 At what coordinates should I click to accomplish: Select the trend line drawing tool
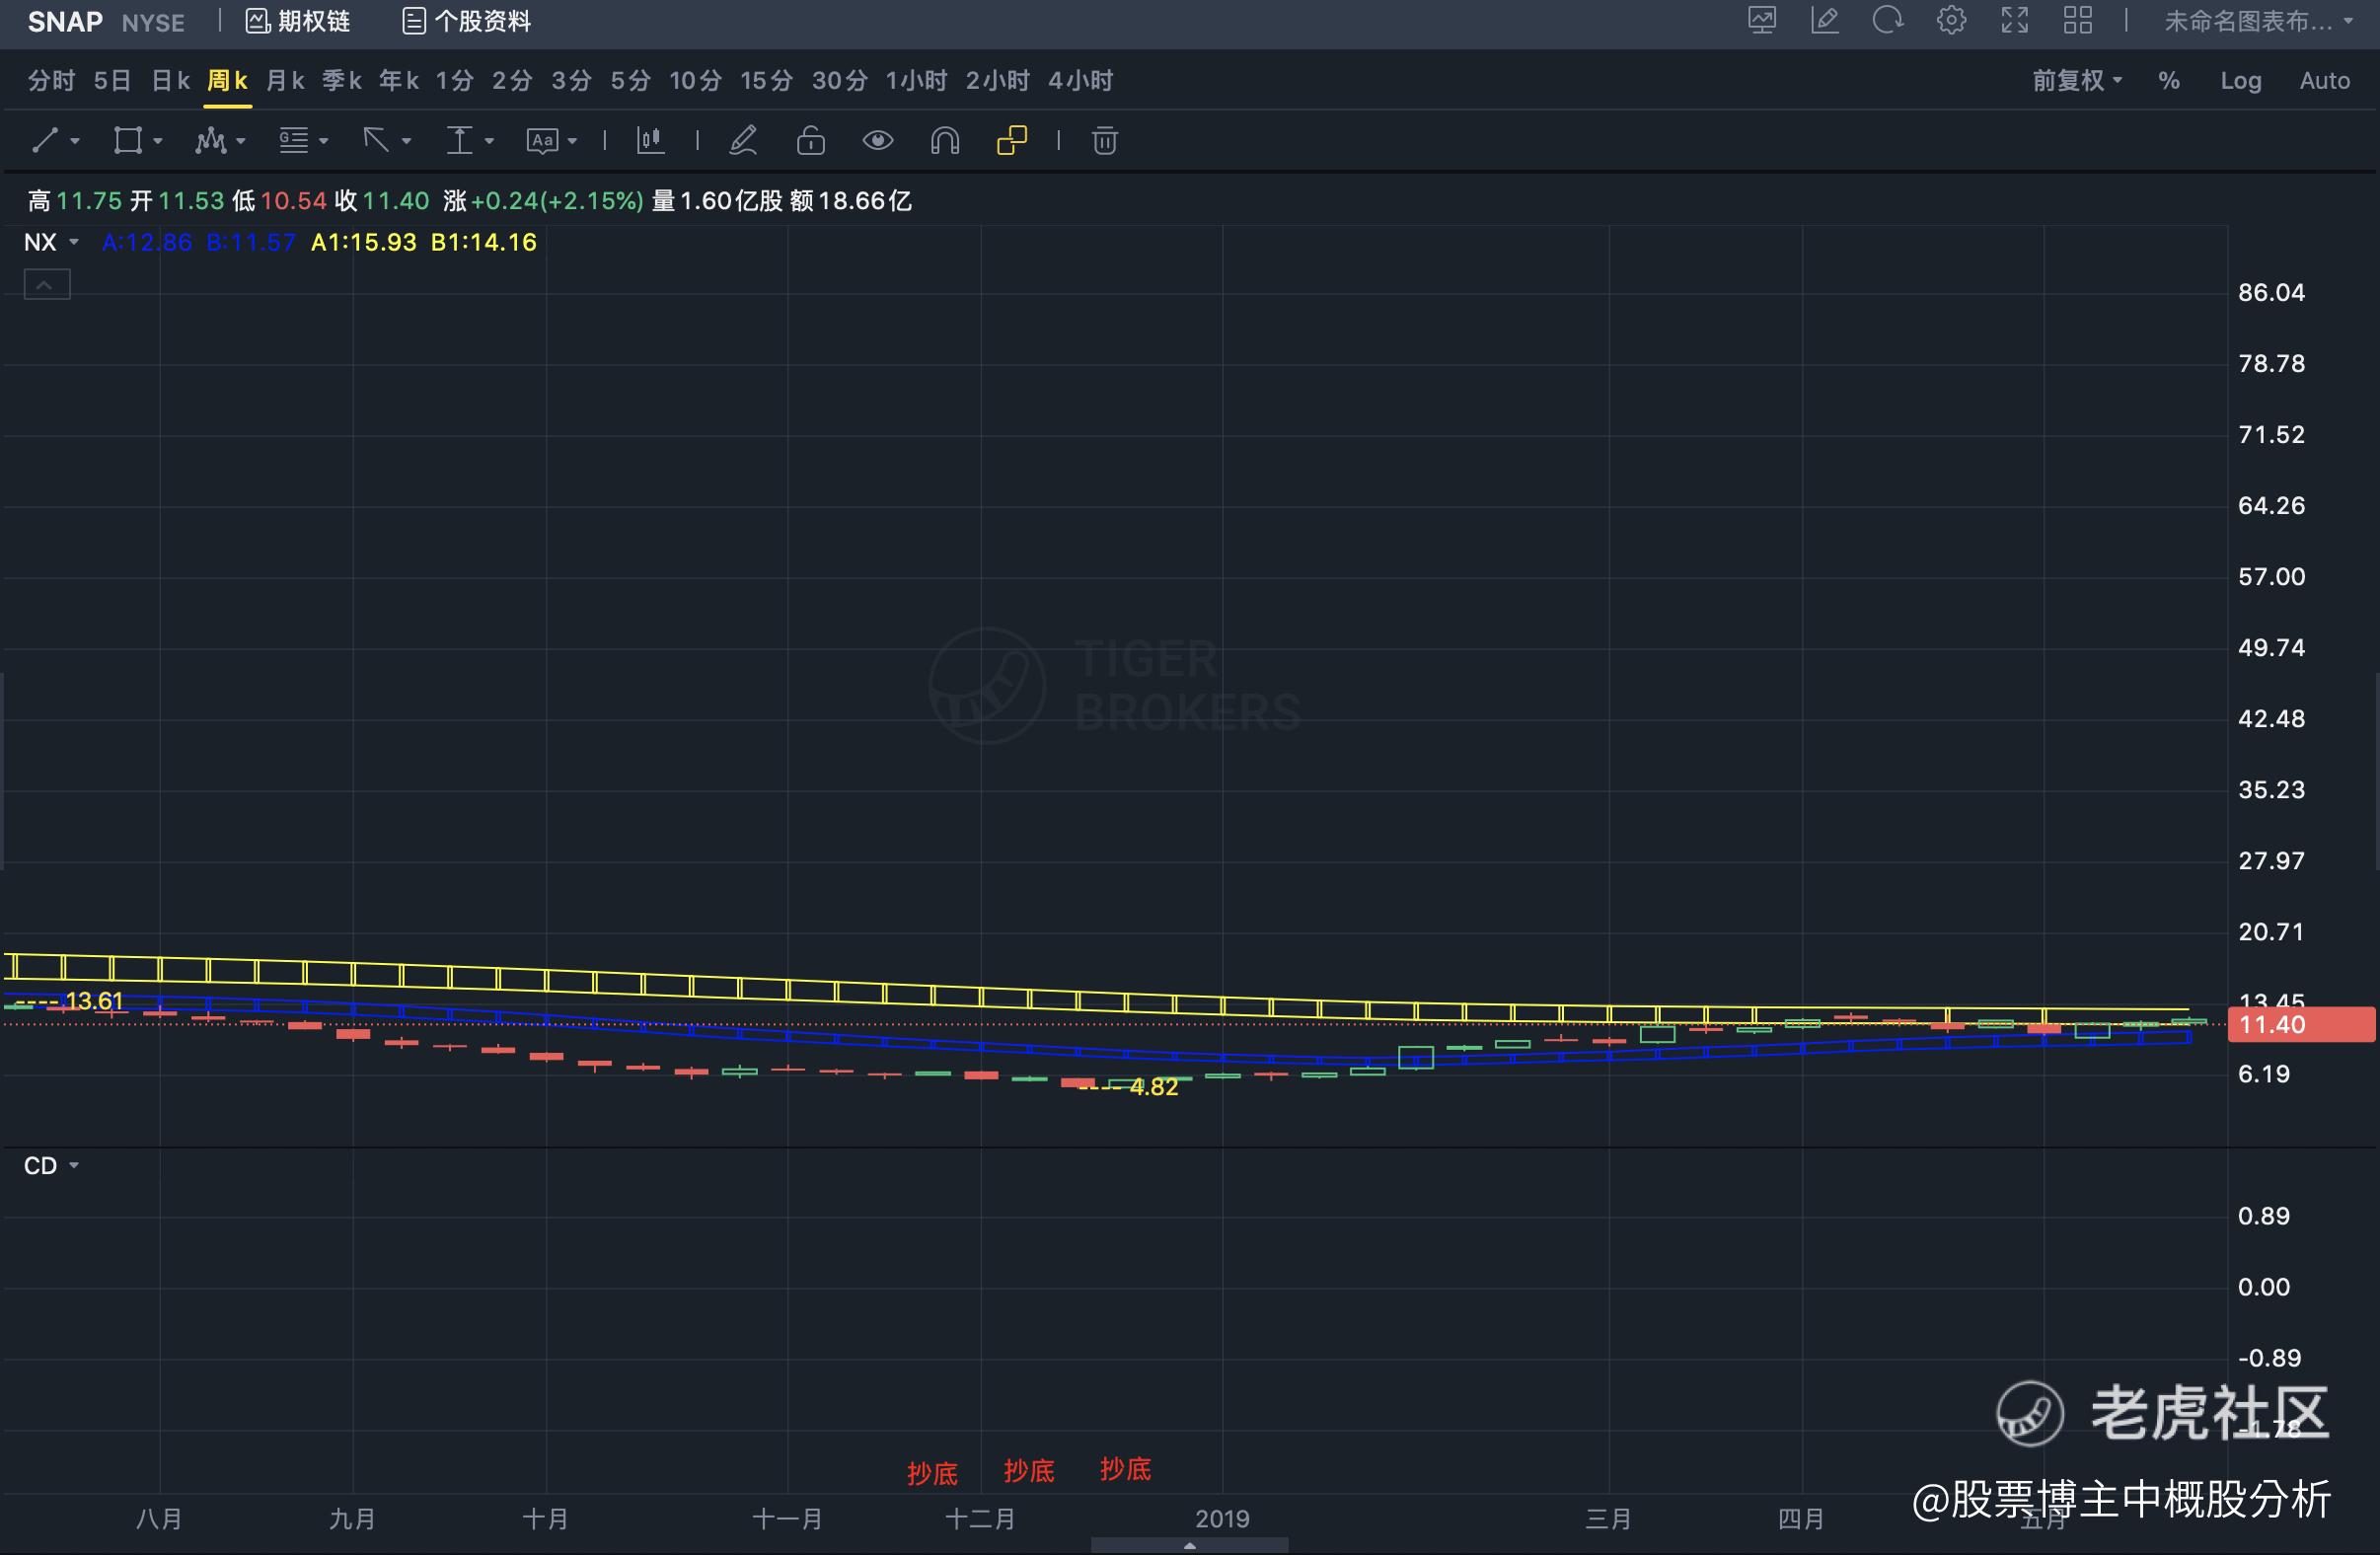click(x=45, y=141)
